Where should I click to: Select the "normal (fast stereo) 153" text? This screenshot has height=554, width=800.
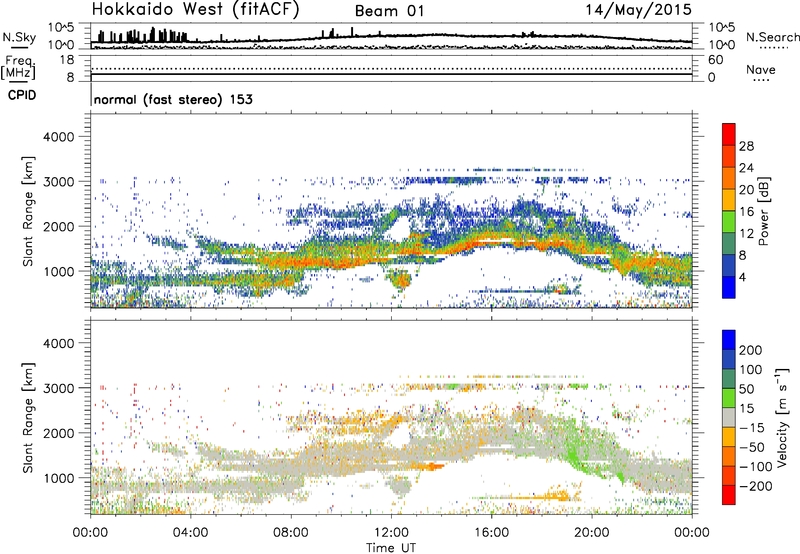(x=173, y=99)
